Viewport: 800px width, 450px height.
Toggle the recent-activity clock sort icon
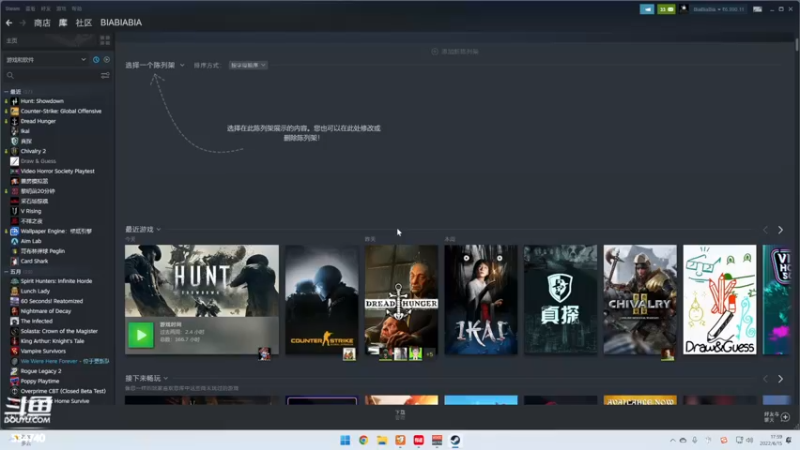pos(96,60)
